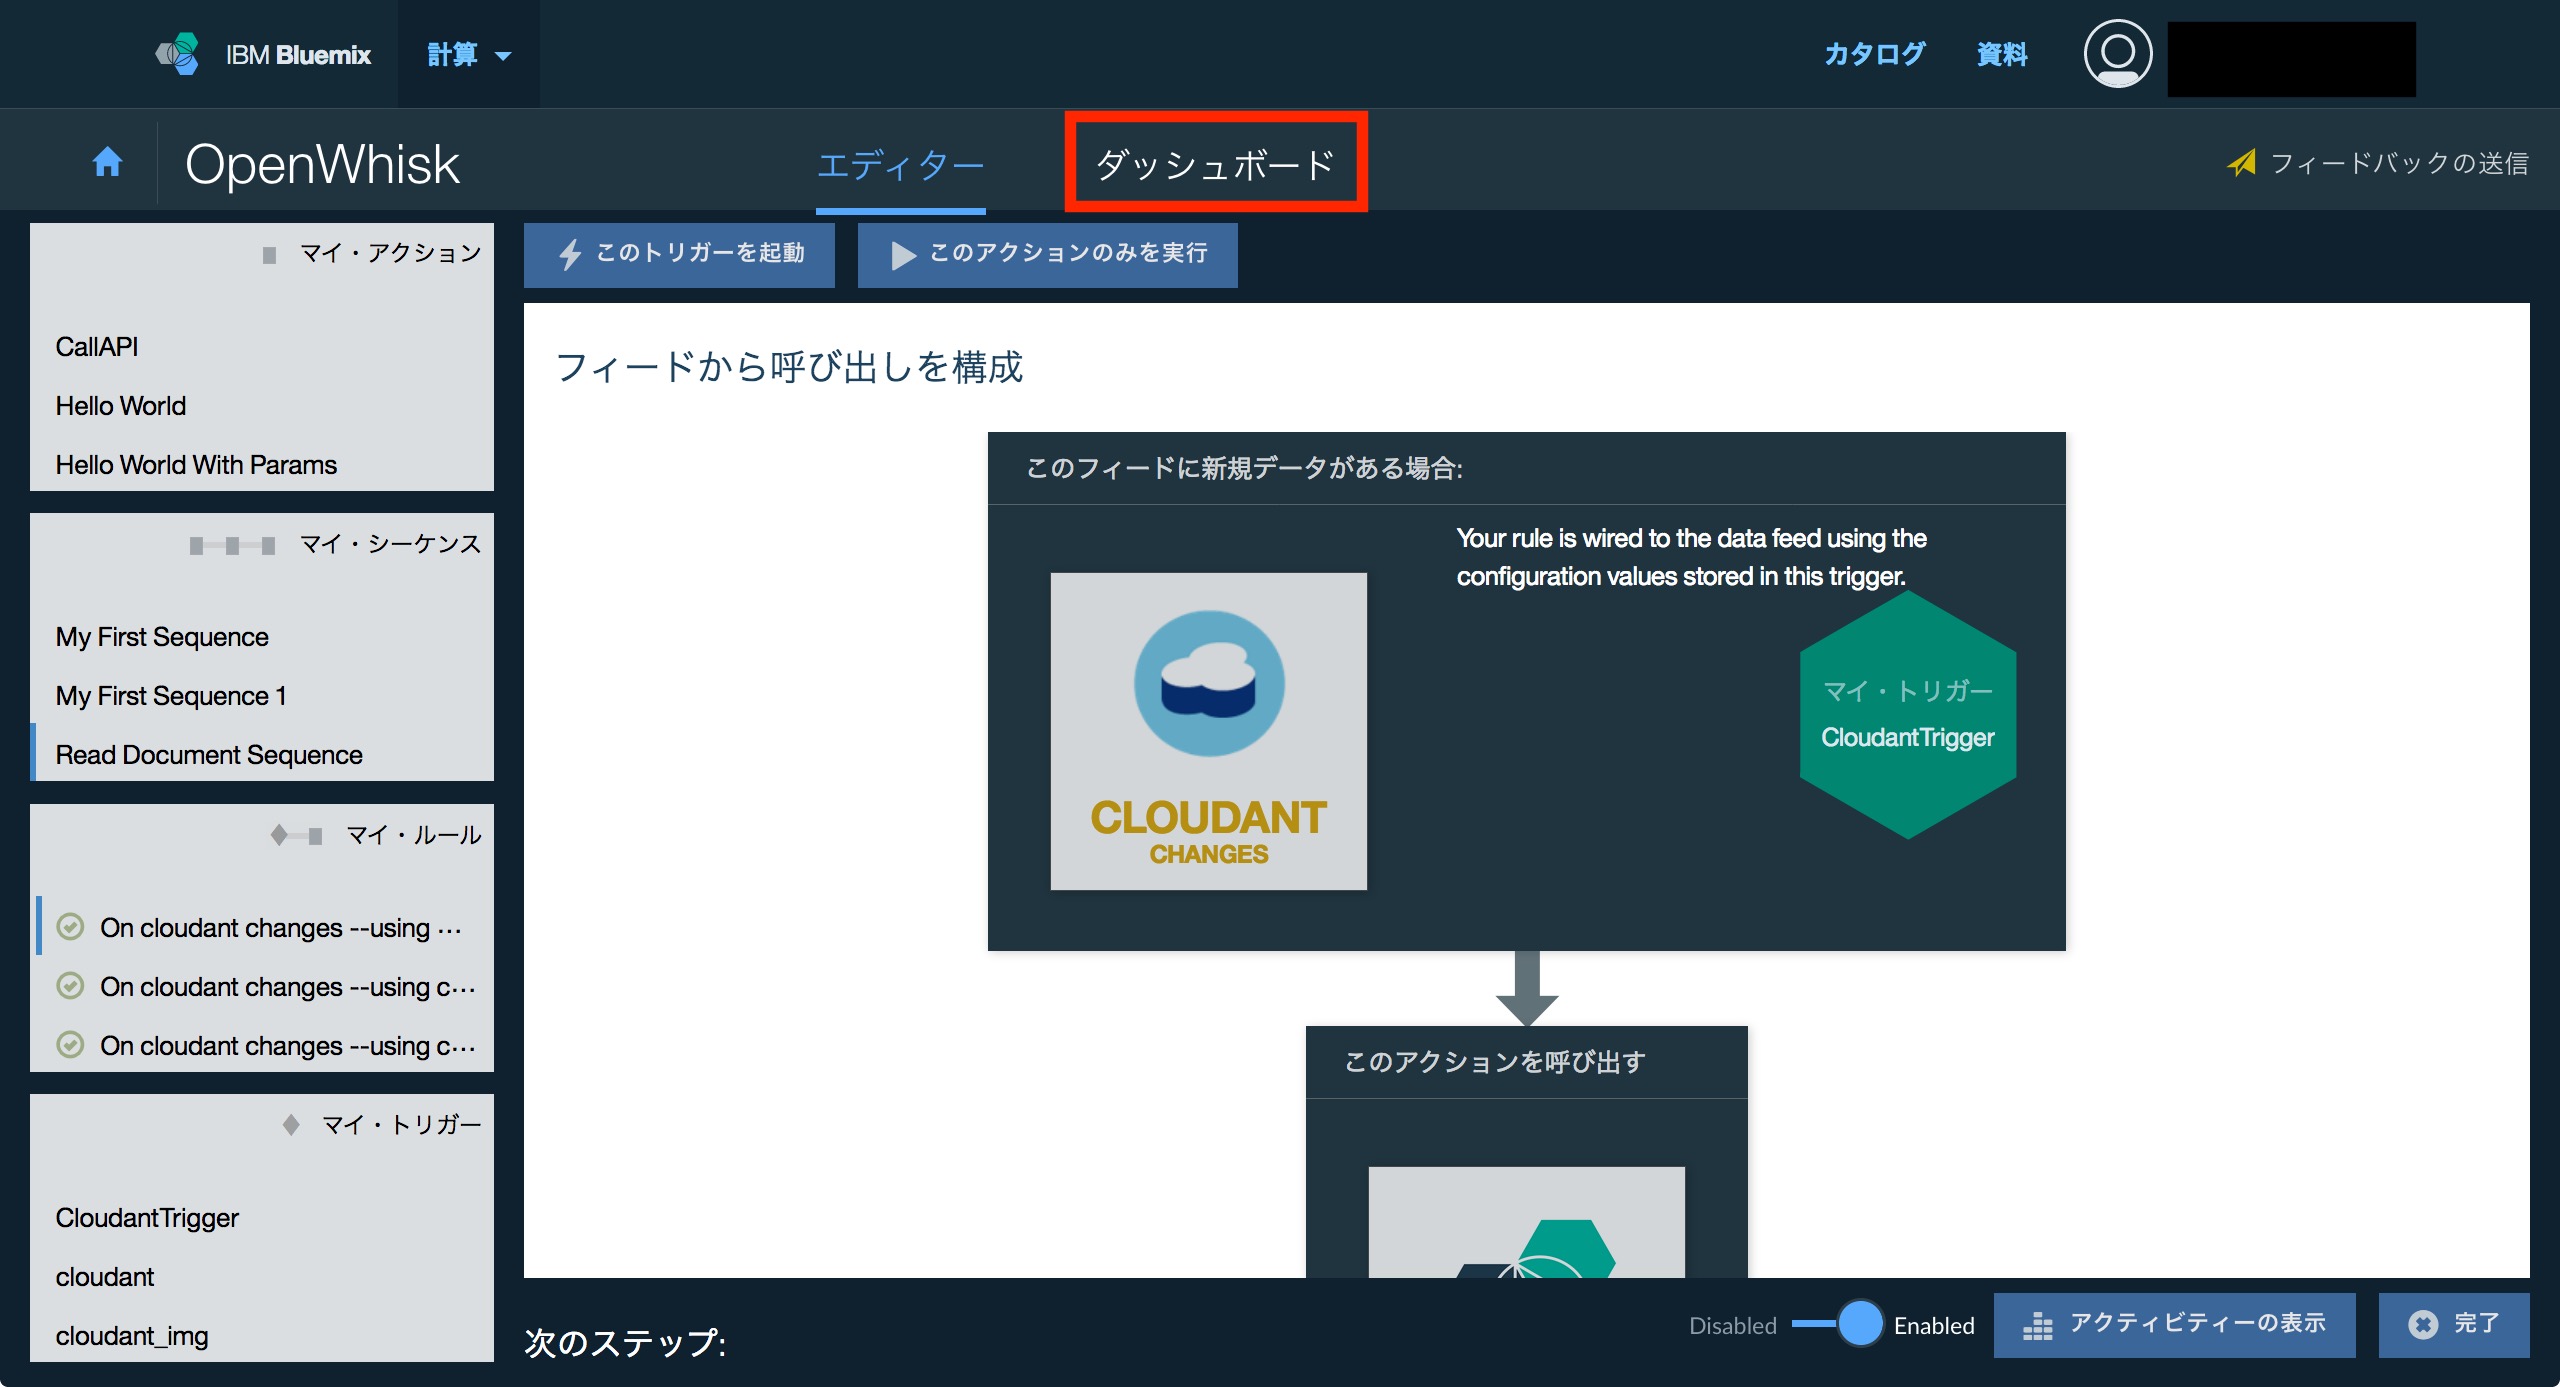Select the Hello World action
2560x1387 pixels.
[121, 406]
